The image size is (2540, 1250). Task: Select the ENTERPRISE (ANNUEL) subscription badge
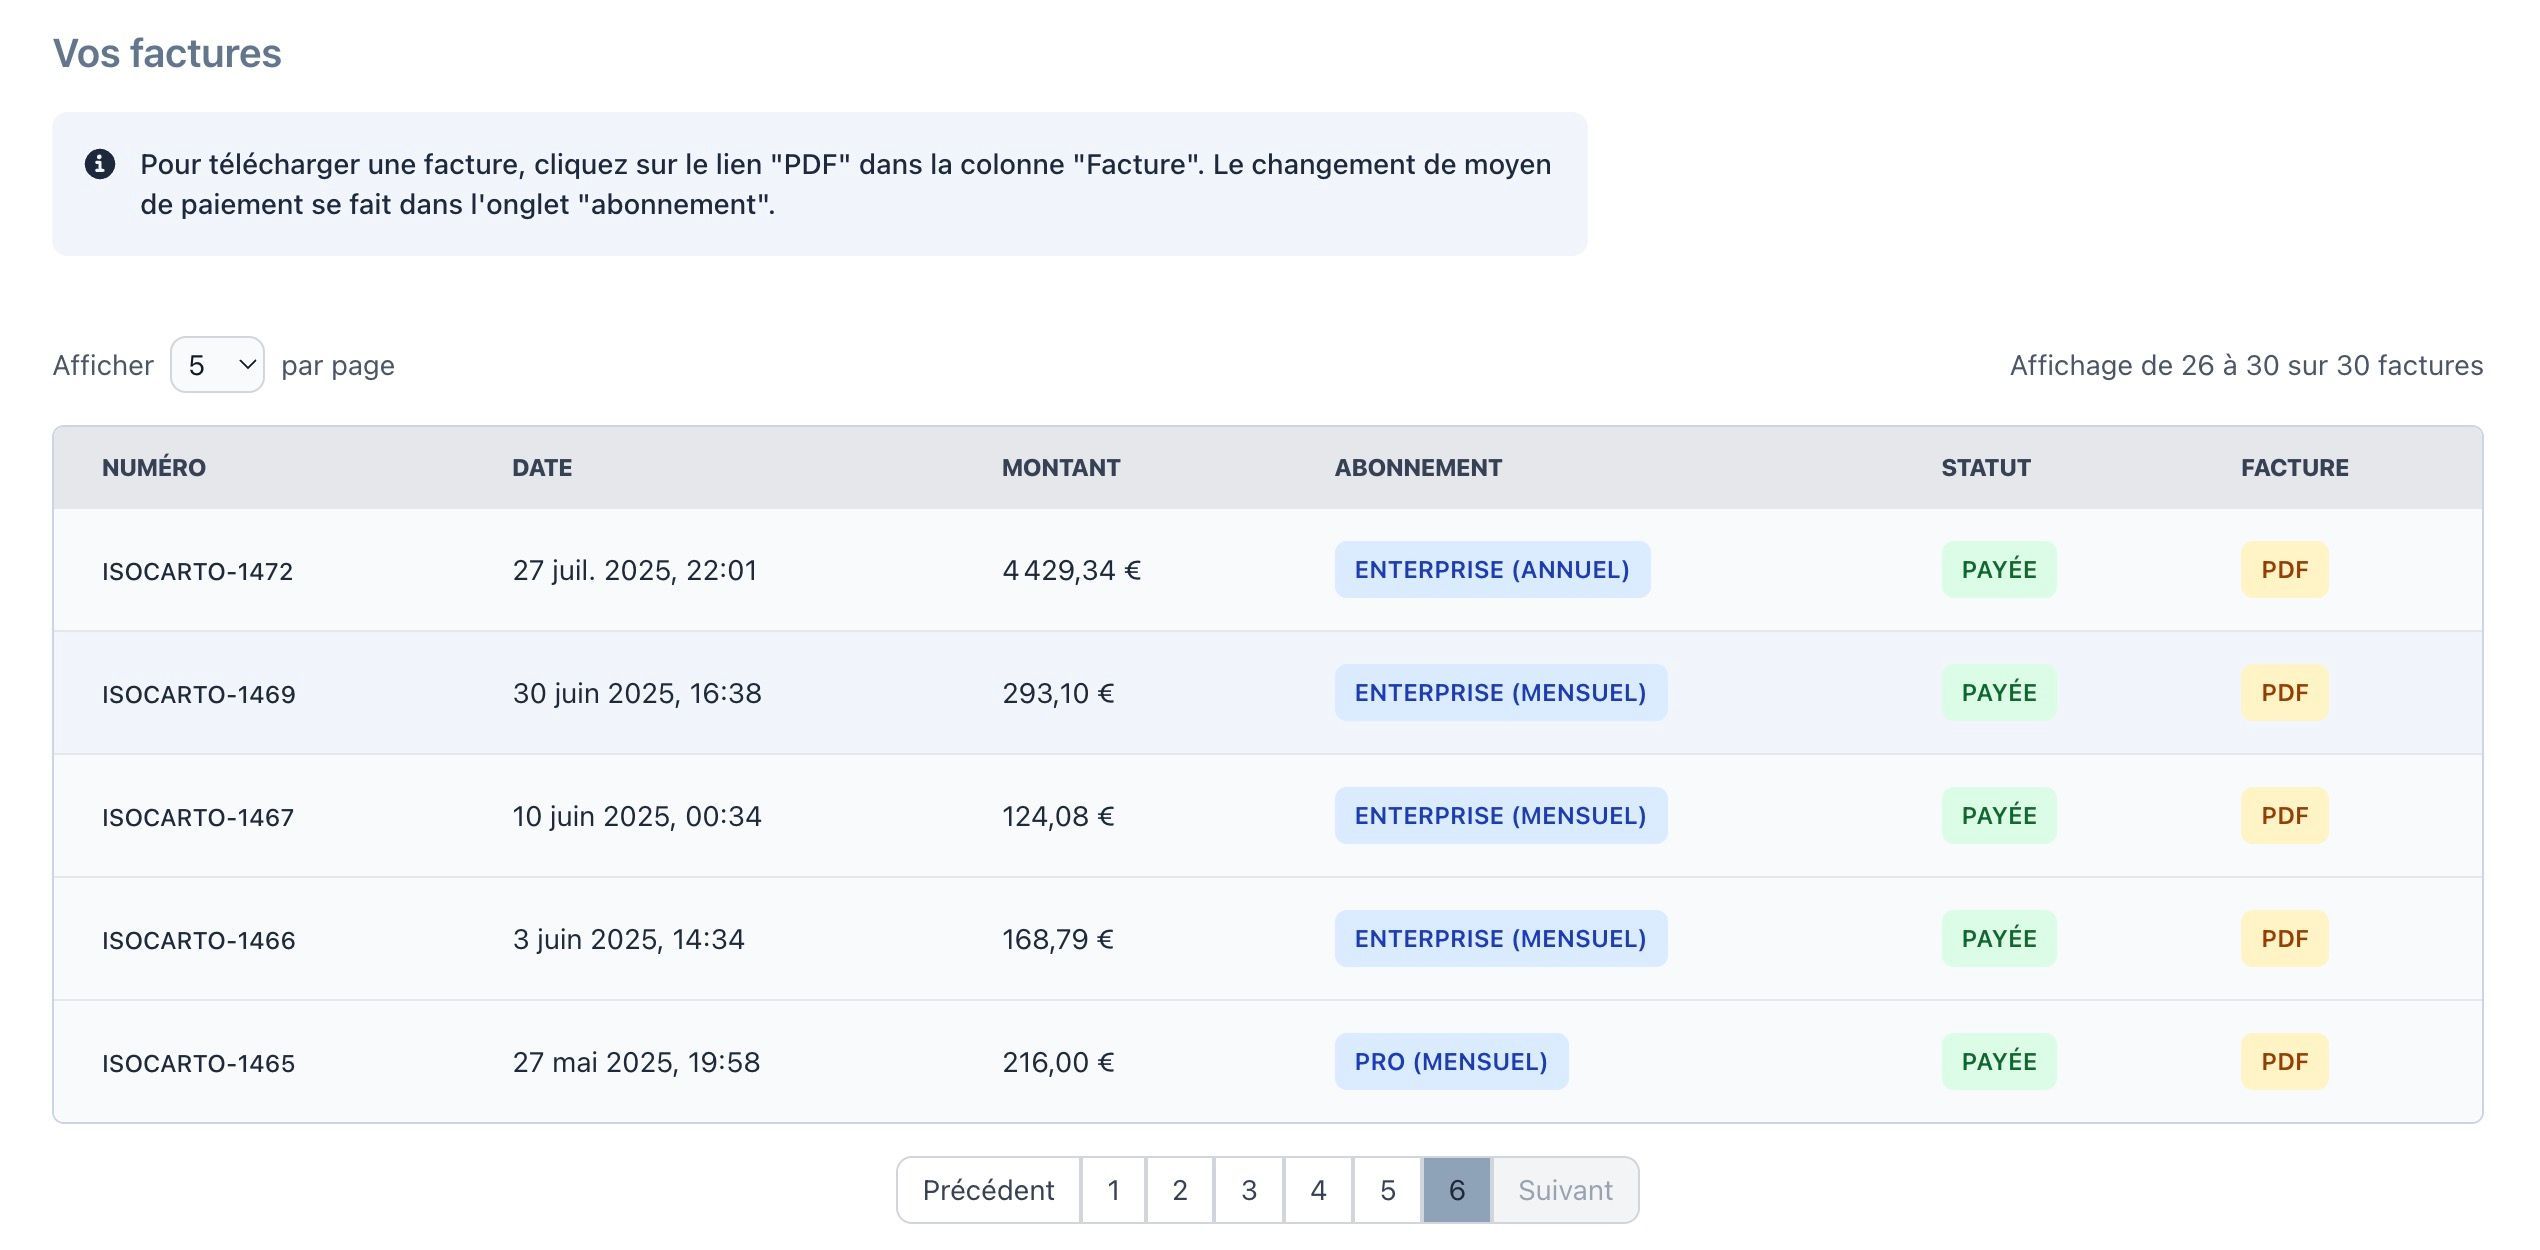pyautogui.click(x=1492, y=569)
